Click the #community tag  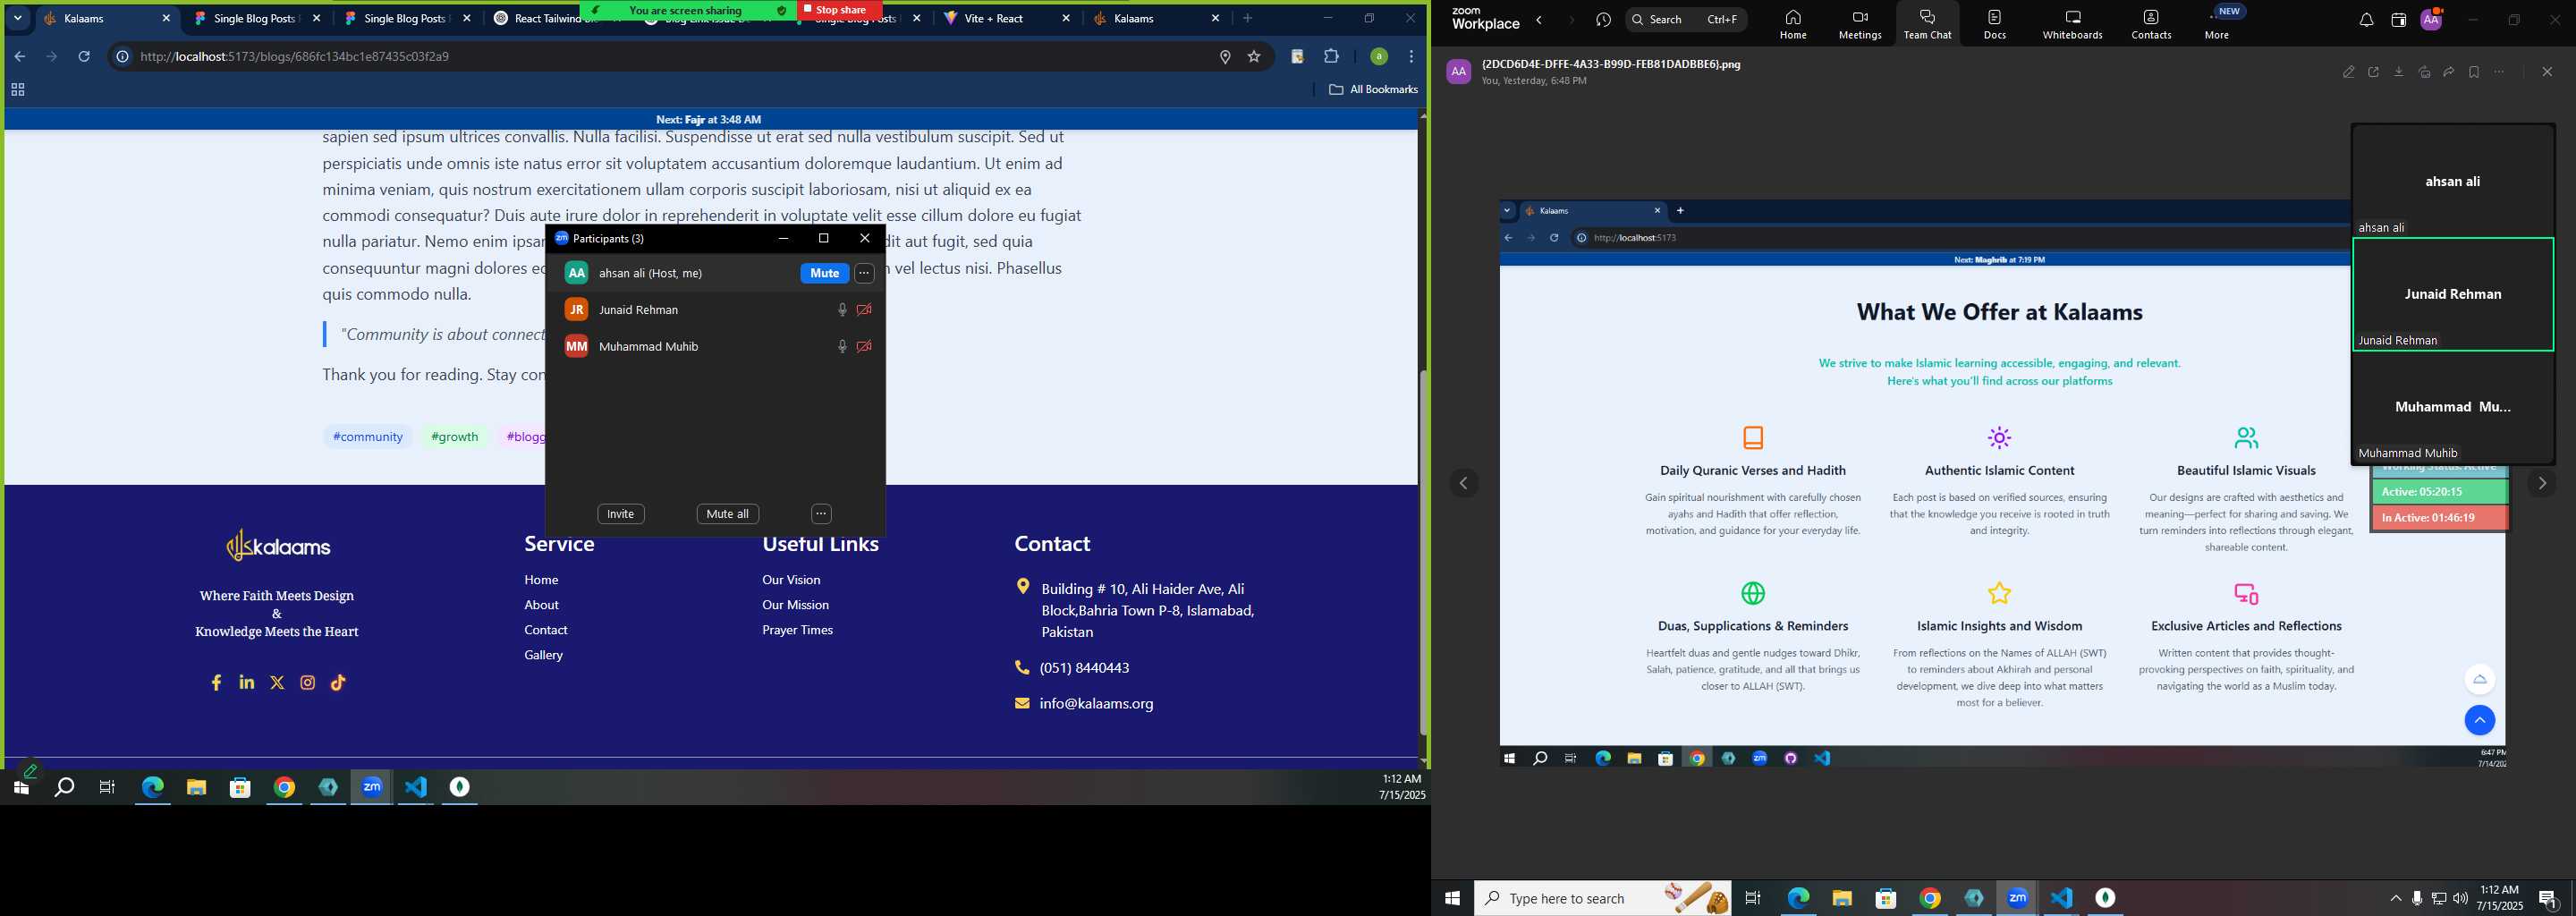point(368,437)
